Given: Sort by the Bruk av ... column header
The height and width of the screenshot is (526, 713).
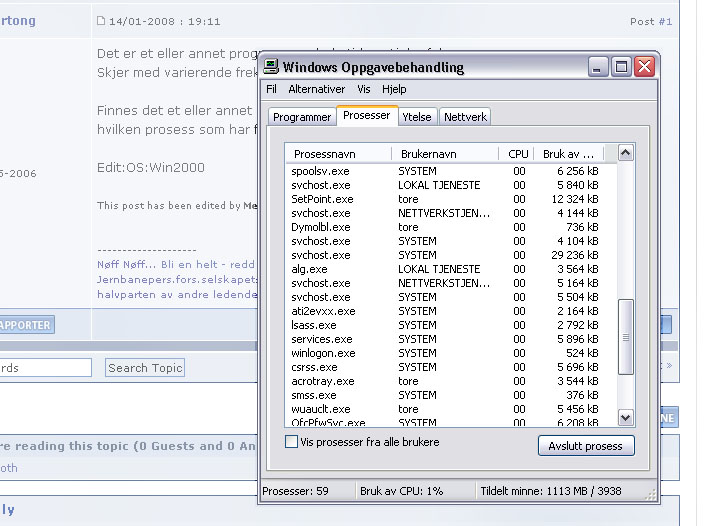Looking at the screenshot, I should [x=569, y=154].
